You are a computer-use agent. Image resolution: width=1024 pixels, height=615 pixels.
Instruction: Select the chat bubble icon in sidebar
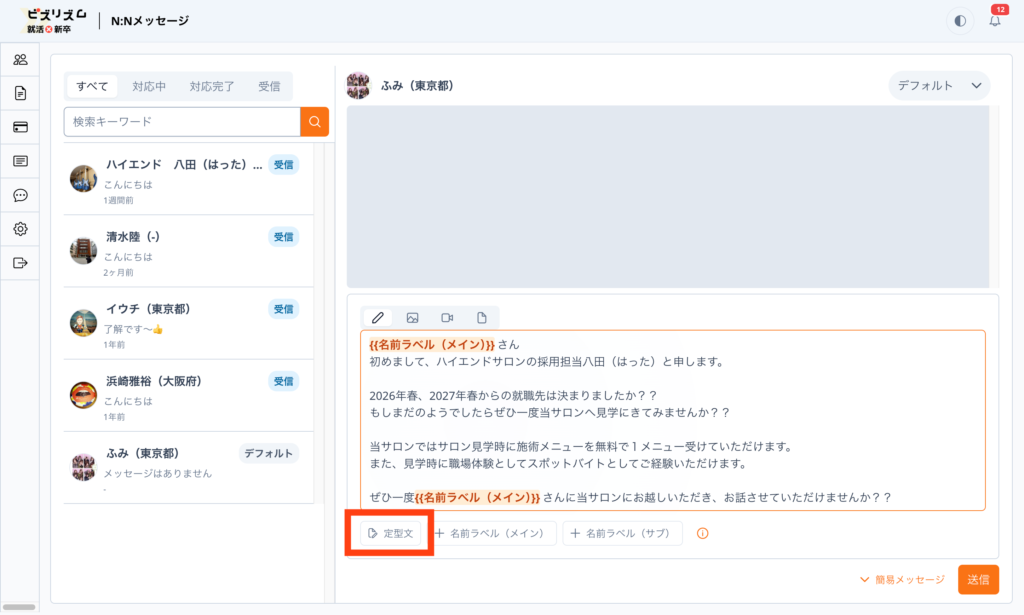click(20, 195)
